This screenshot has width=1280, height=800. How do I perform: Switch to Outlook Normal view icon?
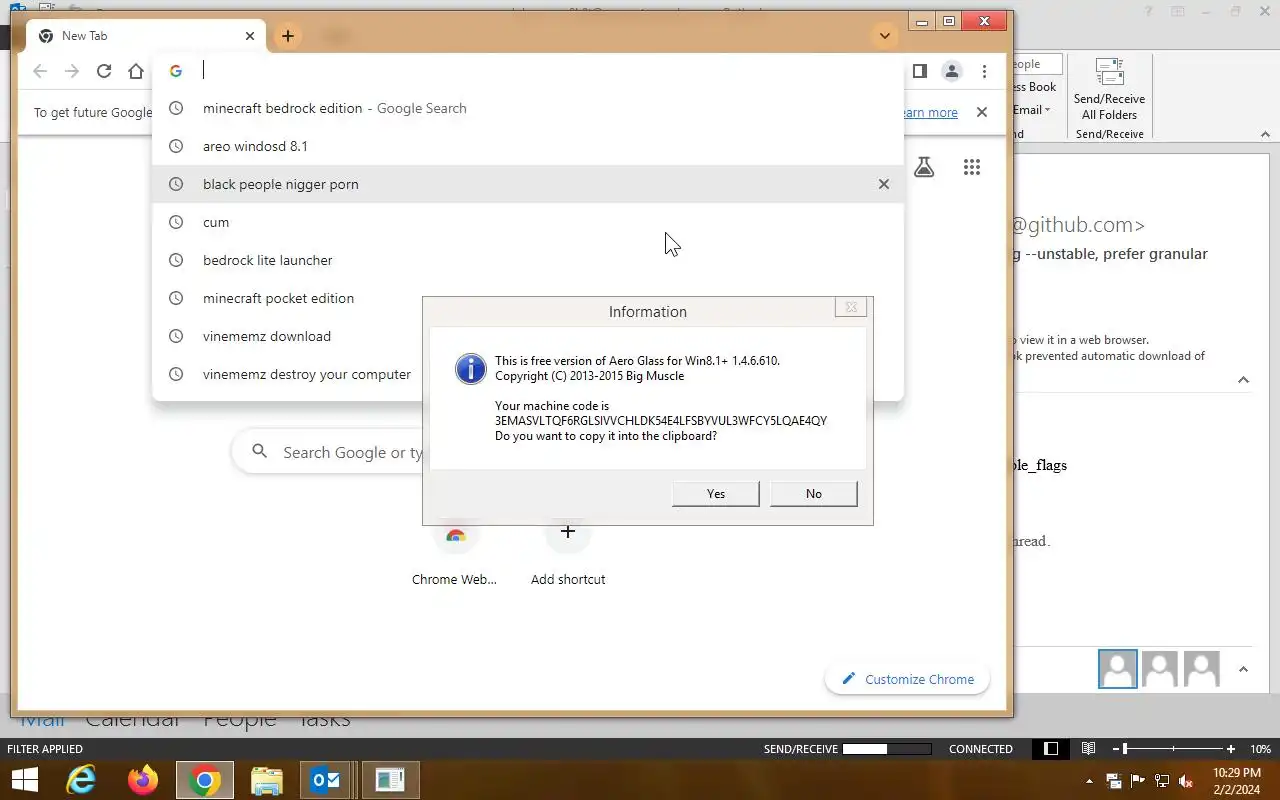pyautogui.click(x=1051, y=749)
